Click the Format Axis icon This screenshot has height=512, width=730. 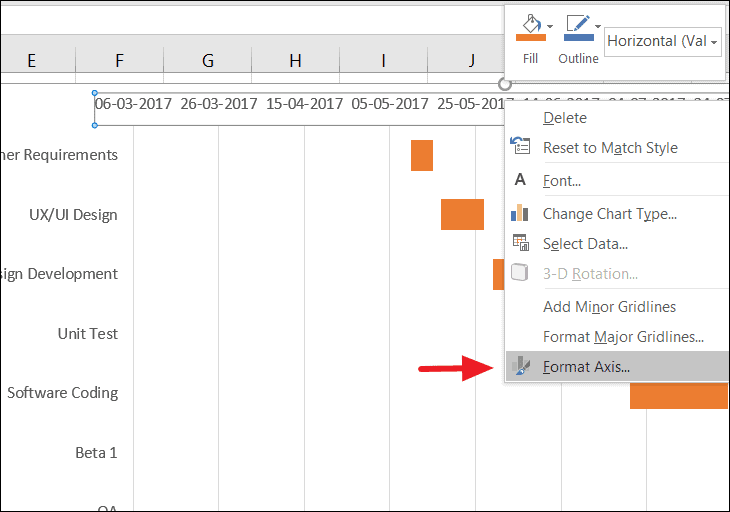point(521,366)
